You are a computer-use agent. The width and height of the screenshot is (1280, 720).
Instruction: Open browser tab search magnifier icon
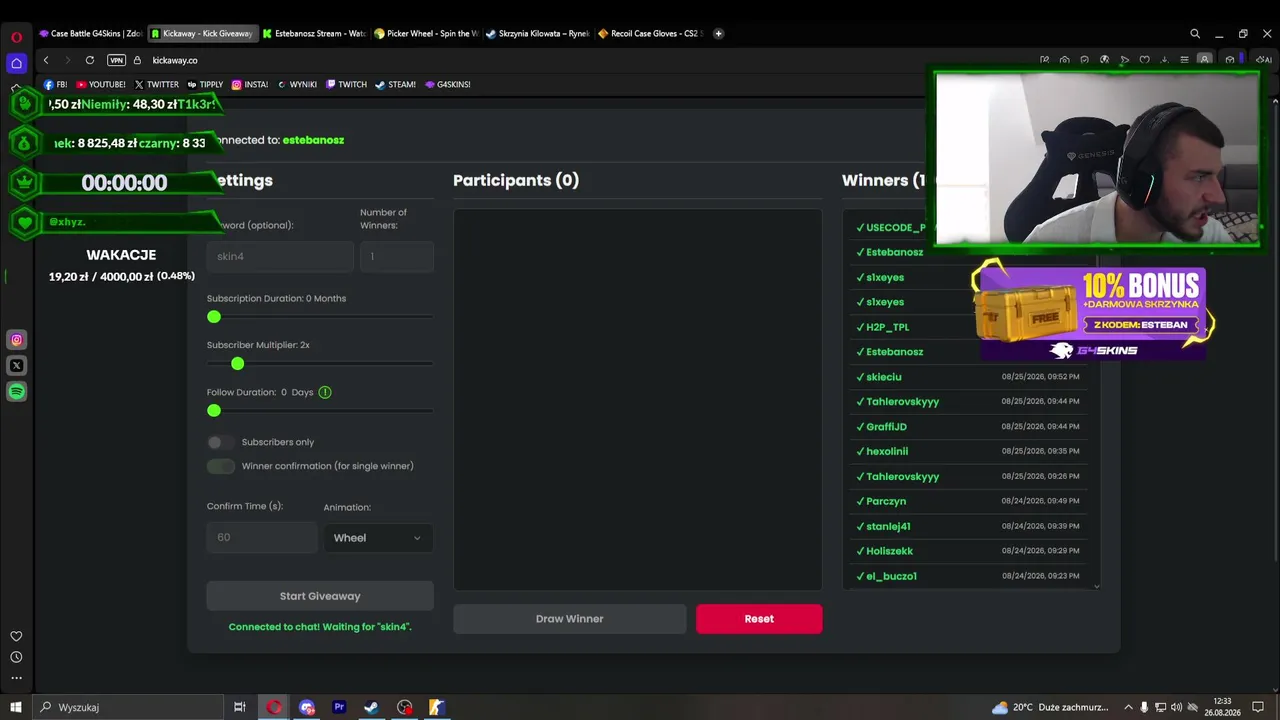click(1195, 33)
